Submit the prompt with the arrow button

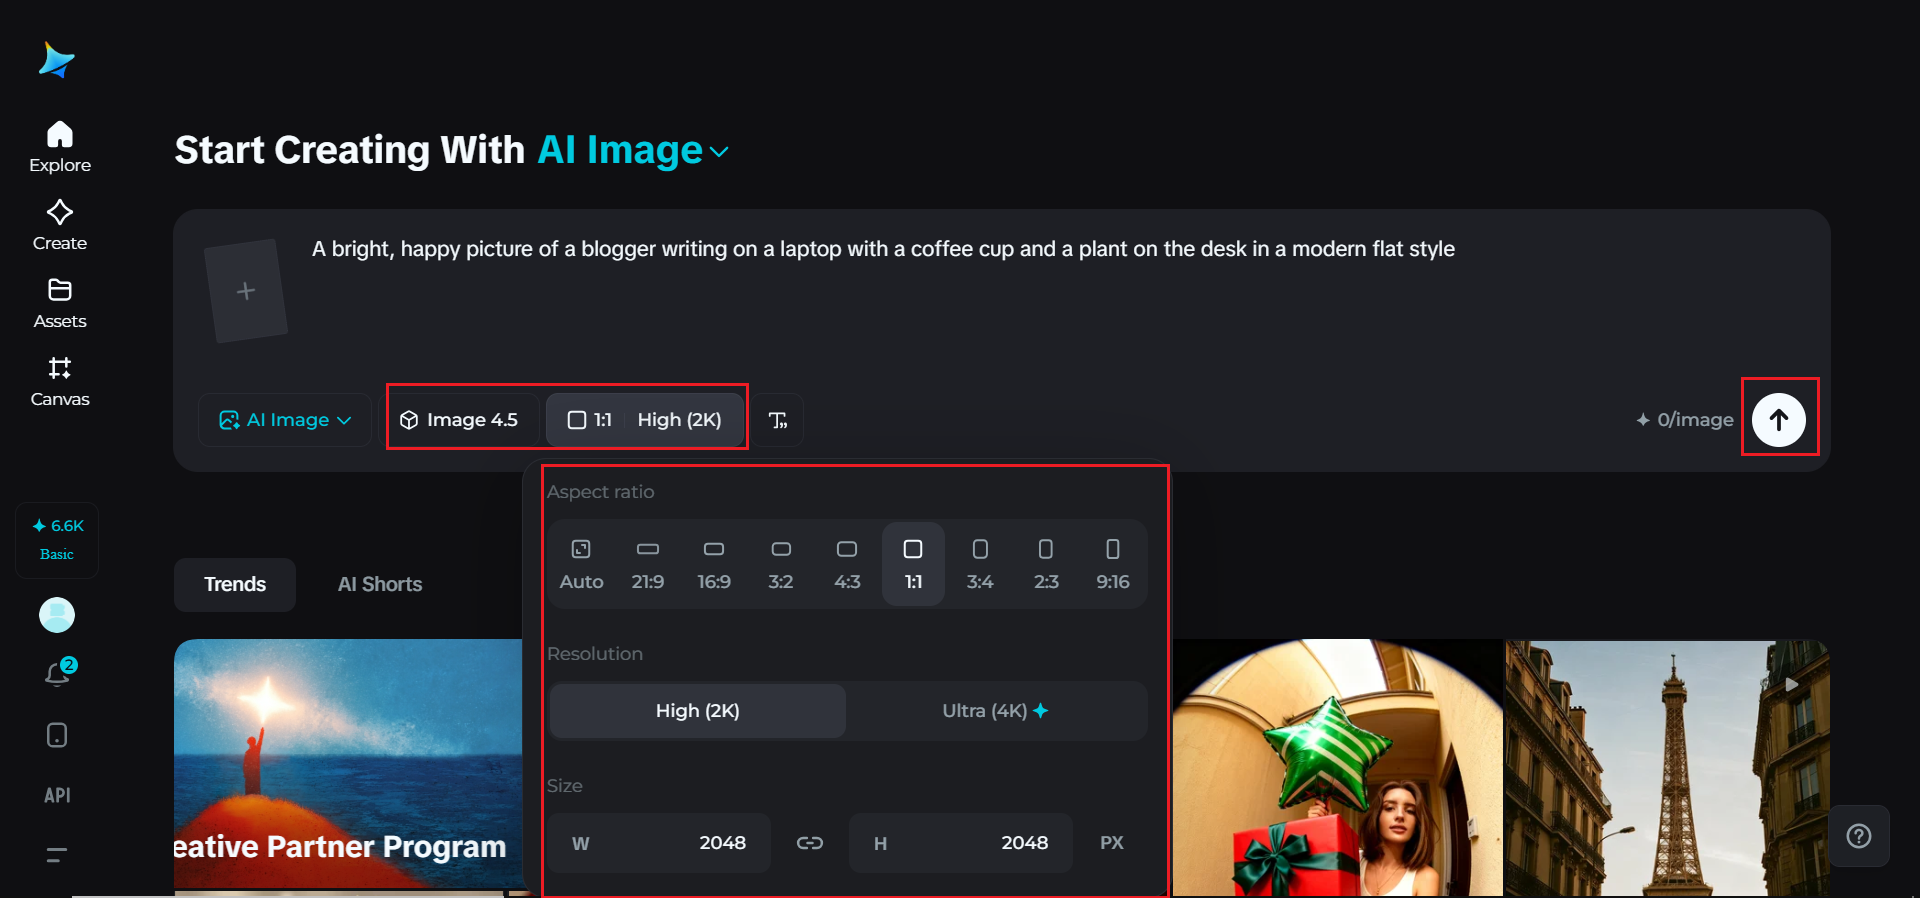tap(1779, 420)
